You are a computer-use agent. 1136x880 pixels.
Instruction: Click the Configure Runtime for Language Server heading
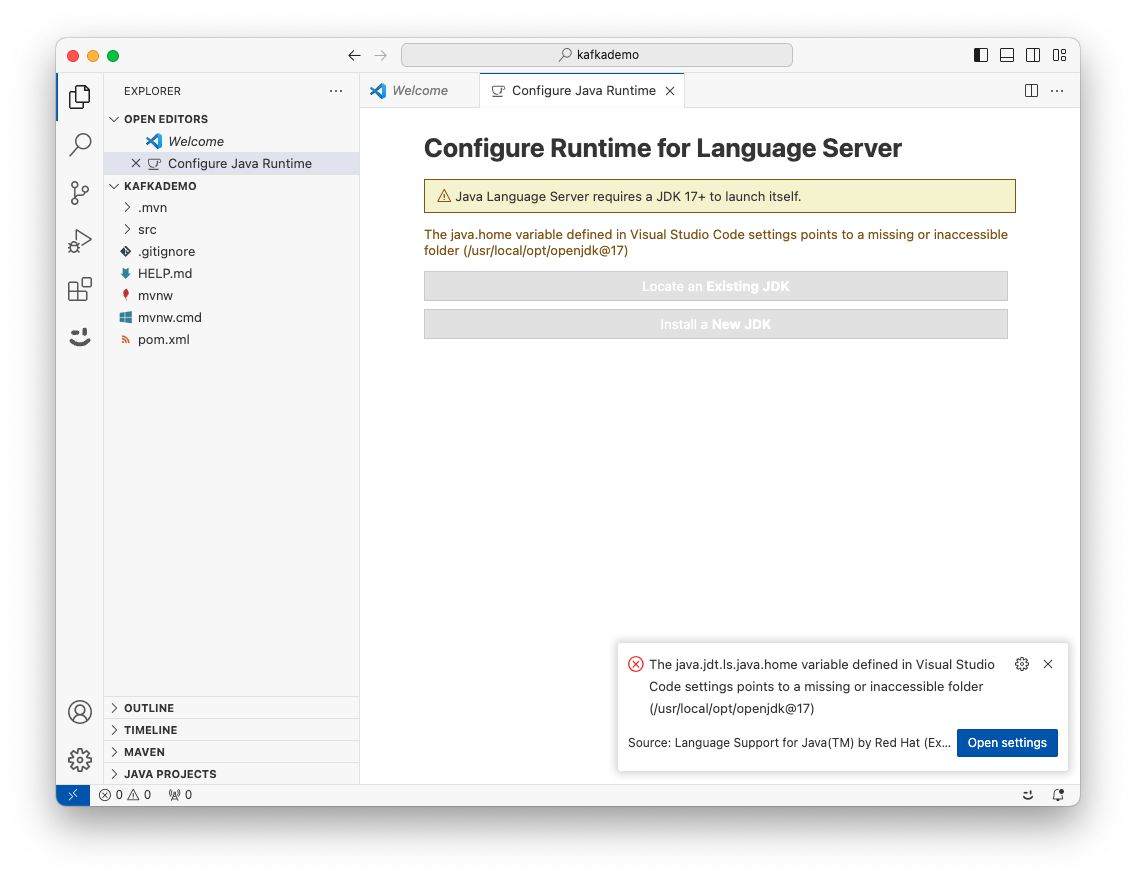coord(662,148)
